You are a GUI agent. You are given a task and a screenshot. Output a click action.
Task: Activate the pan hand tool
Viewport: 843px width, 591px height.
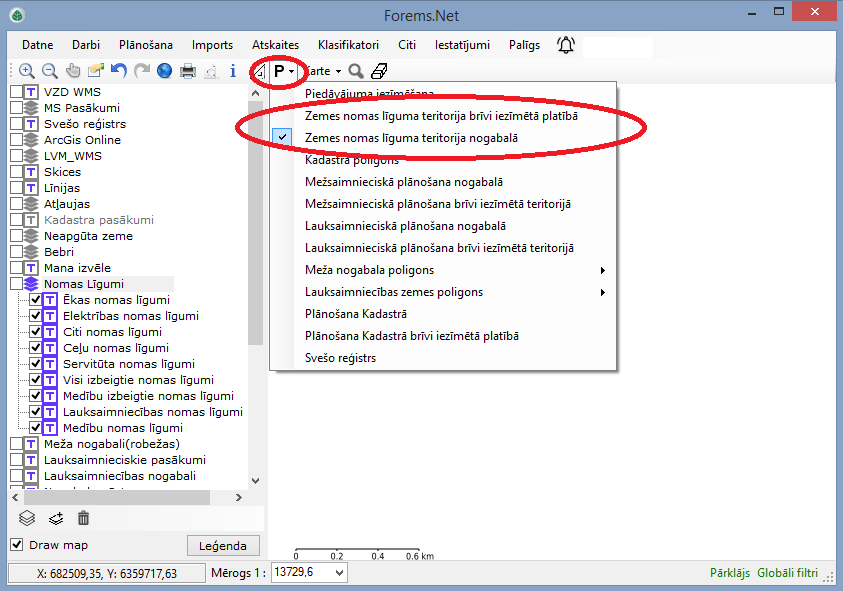pos(73,71)
